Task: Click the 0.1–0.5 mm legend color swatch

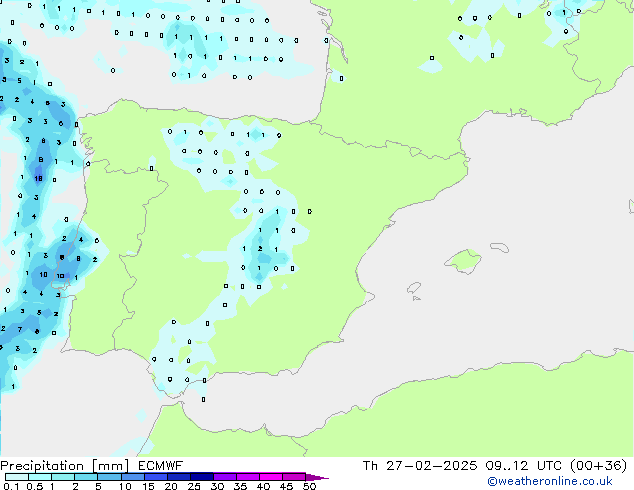Action: pyautogui.click(x=17, y=477)
